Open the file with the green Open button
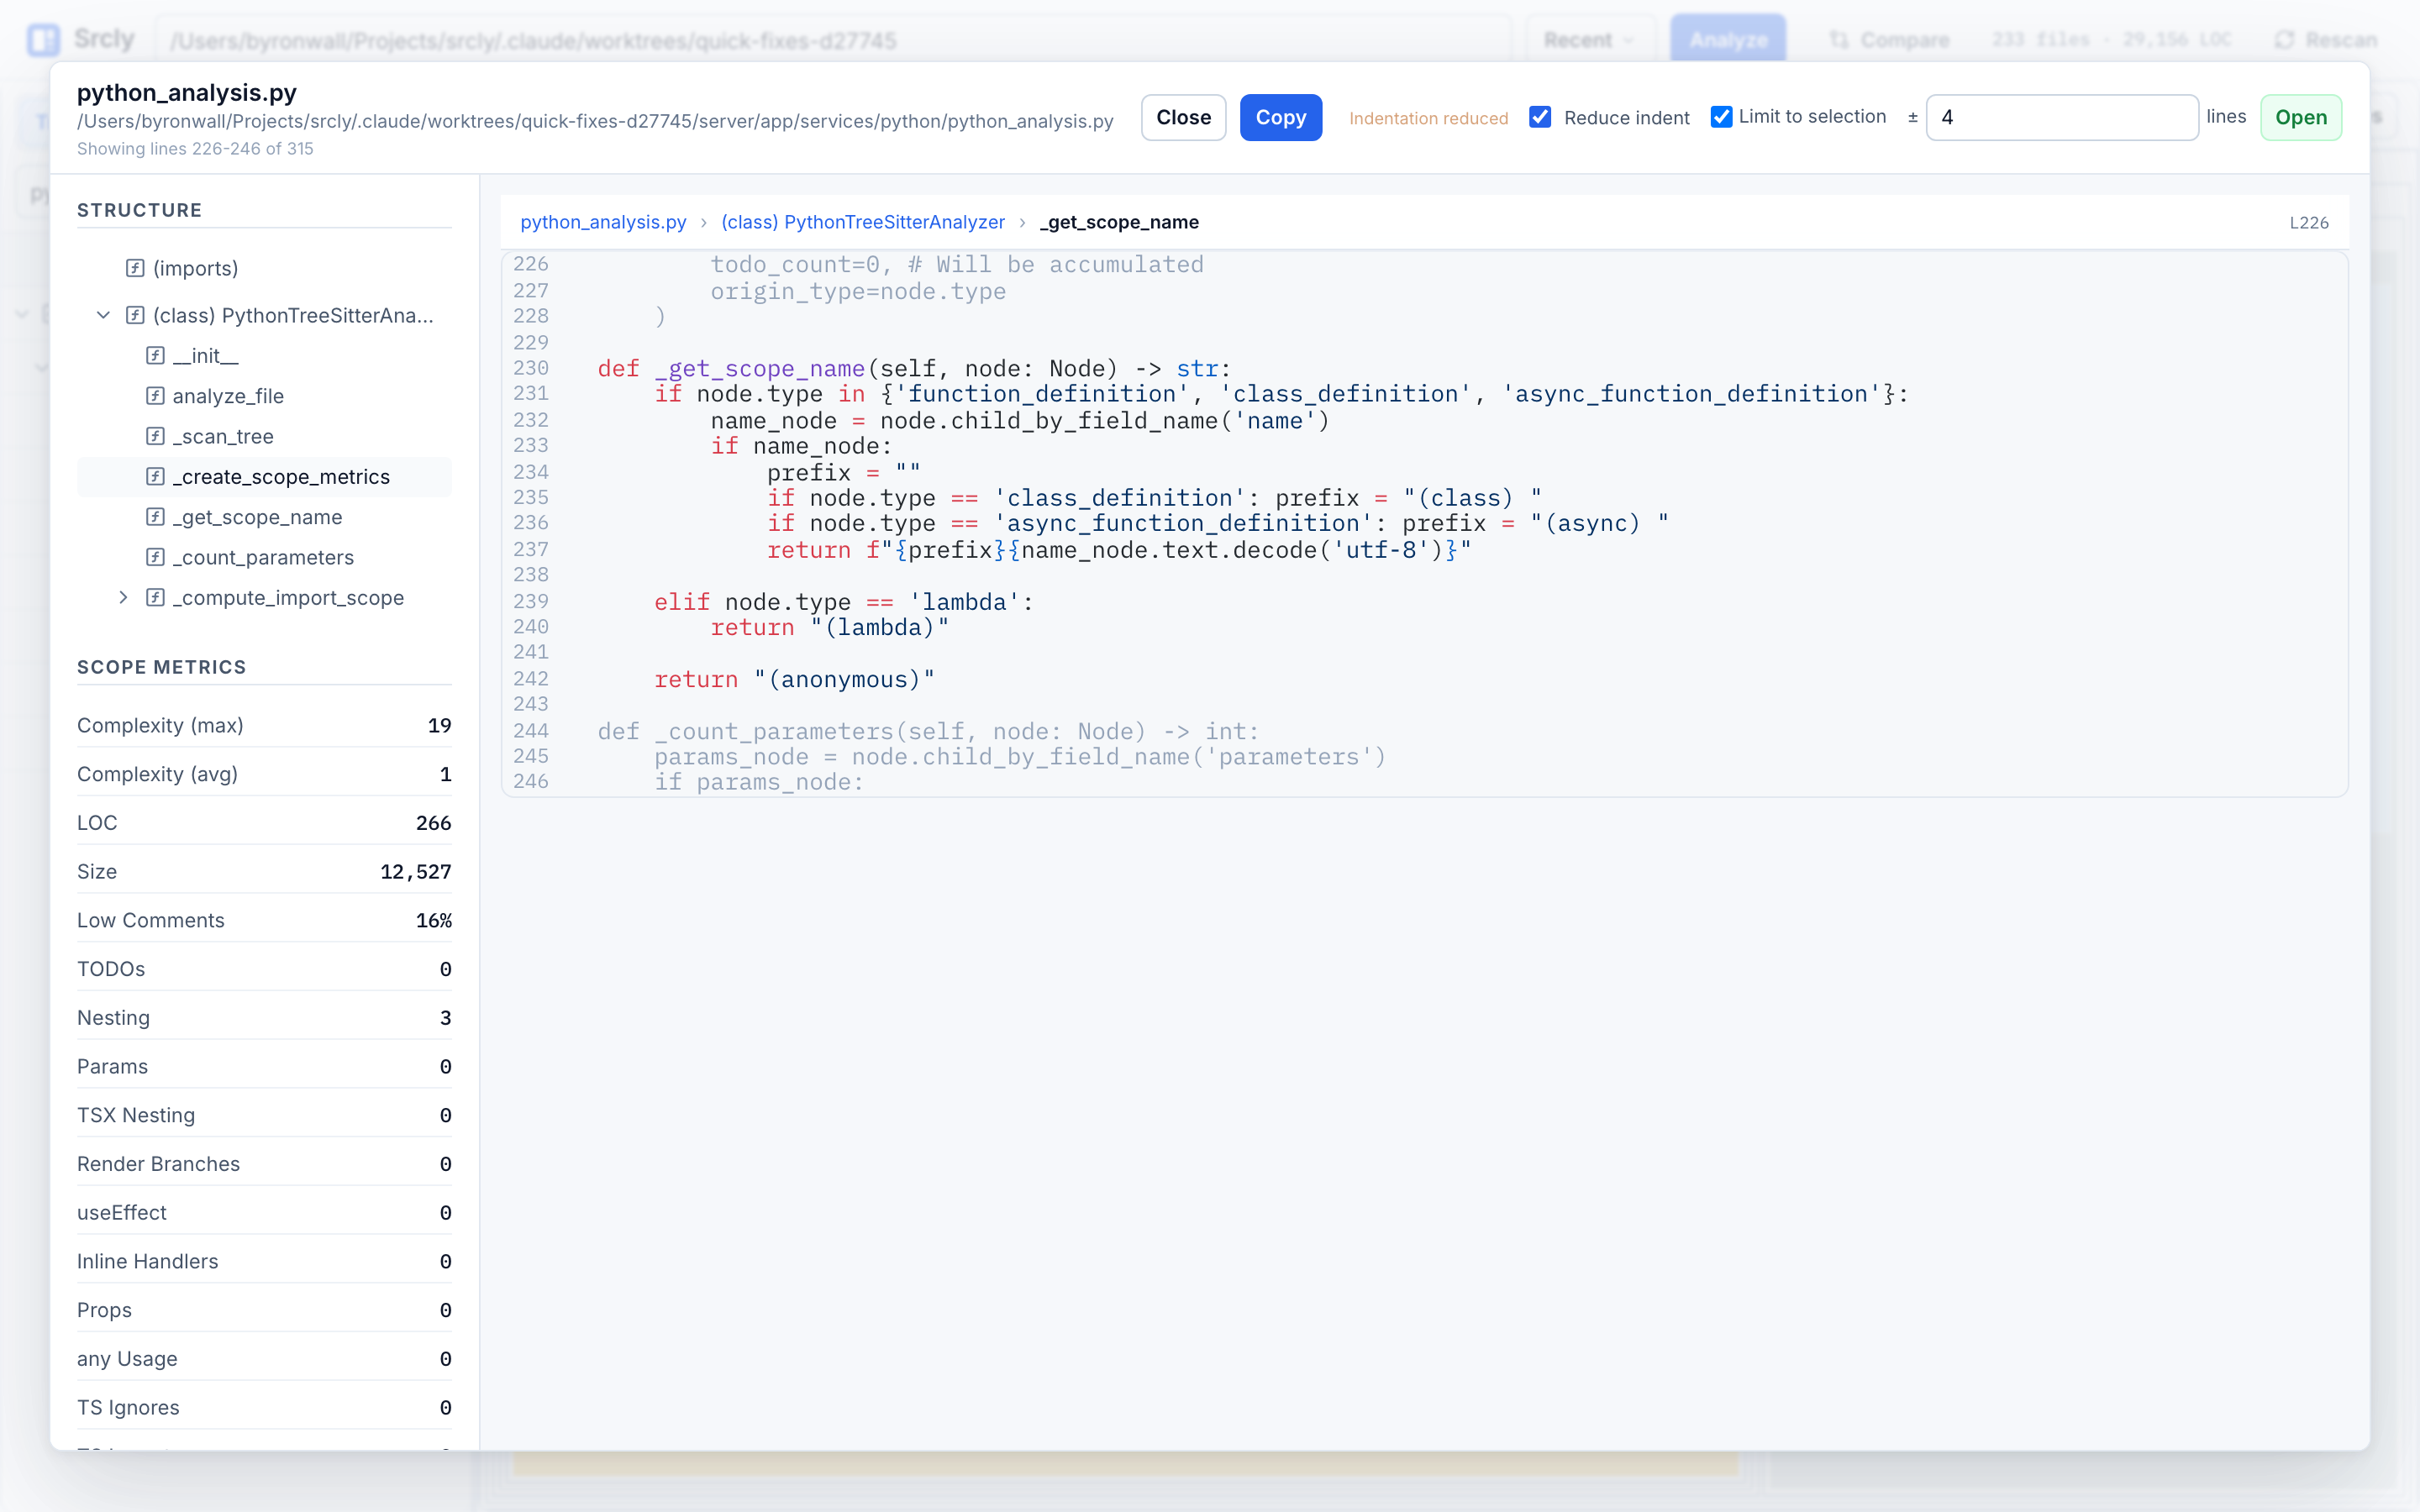 [2300, 117]
